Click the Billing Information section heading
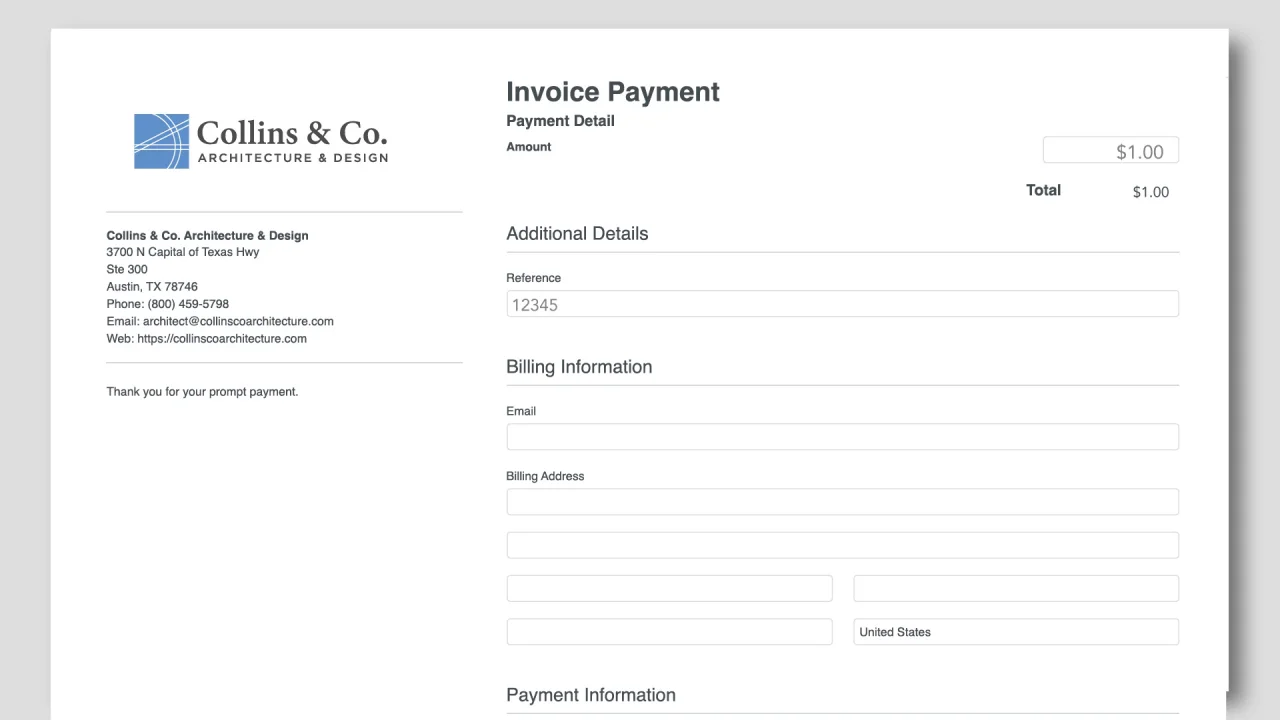This screenshot has width=1280, height=720. (579, 367)
